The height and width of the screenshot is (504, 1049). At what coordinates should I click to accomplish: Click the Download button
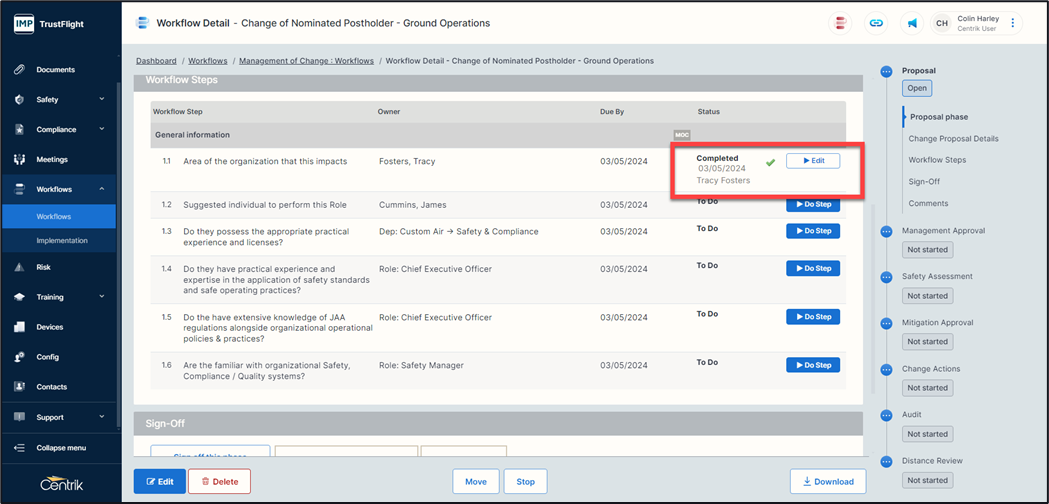[x=827, y=481]
